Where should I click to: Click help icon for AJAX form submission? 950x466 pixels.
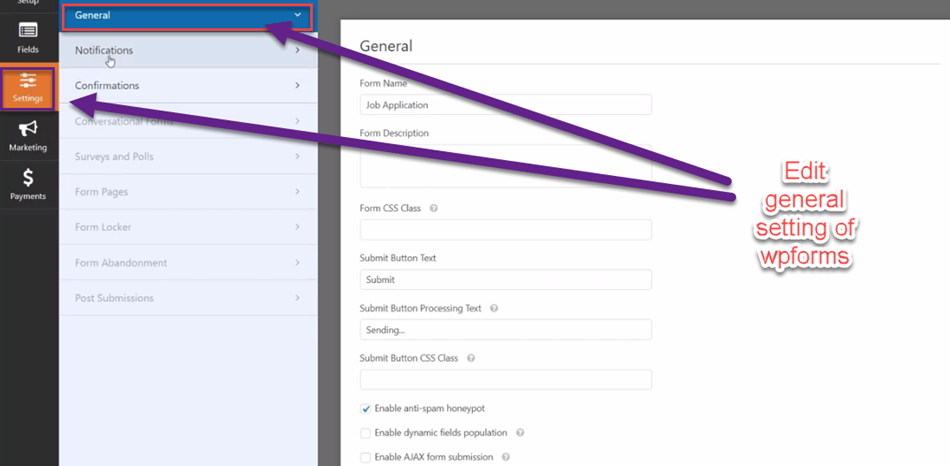[505, 457]
